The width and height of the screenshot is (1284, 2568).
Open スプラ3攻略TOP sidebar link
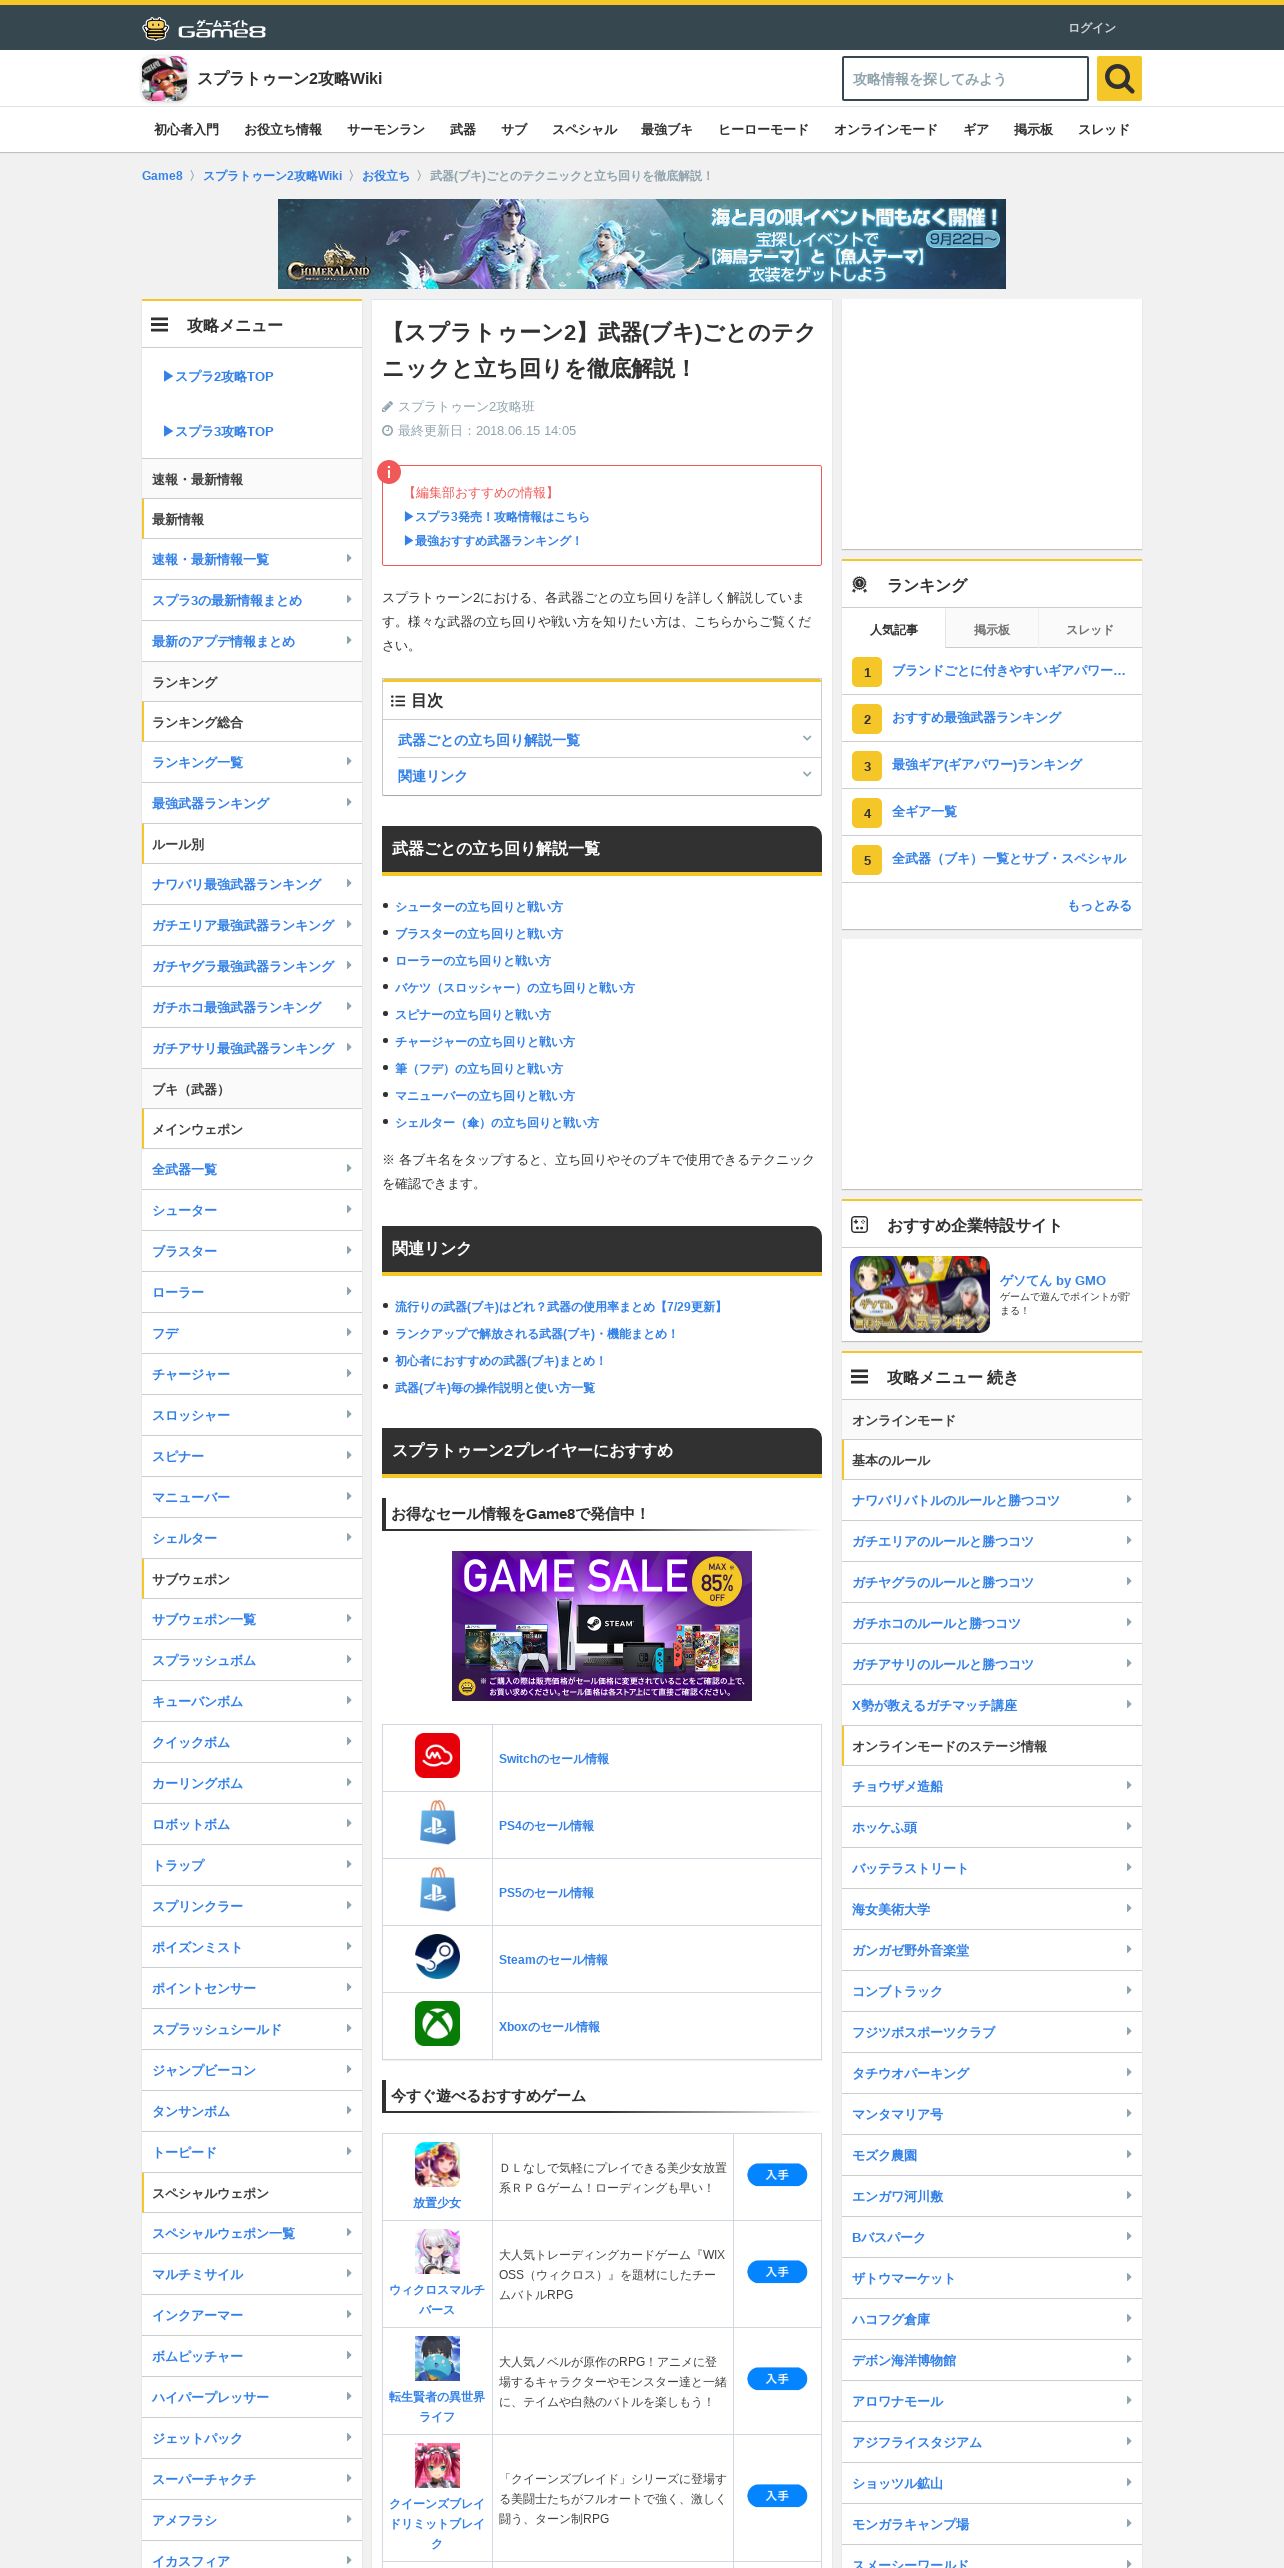[x=218, y=432]
